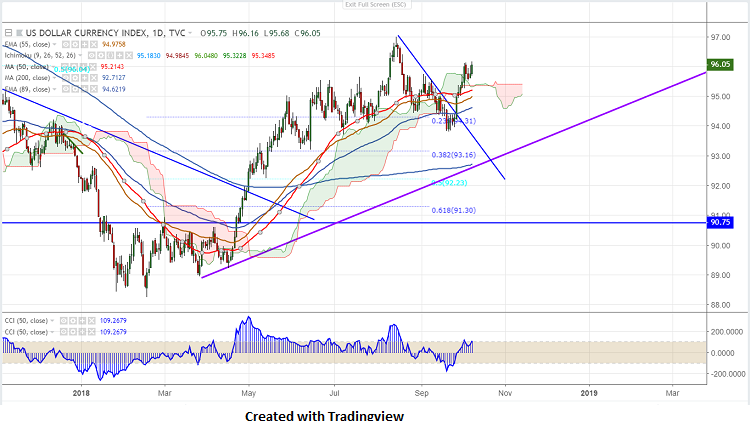Expand the EMA (55, close) dropdown arrow
Screen dimensions: 752x421
click(x=55, y=44)
